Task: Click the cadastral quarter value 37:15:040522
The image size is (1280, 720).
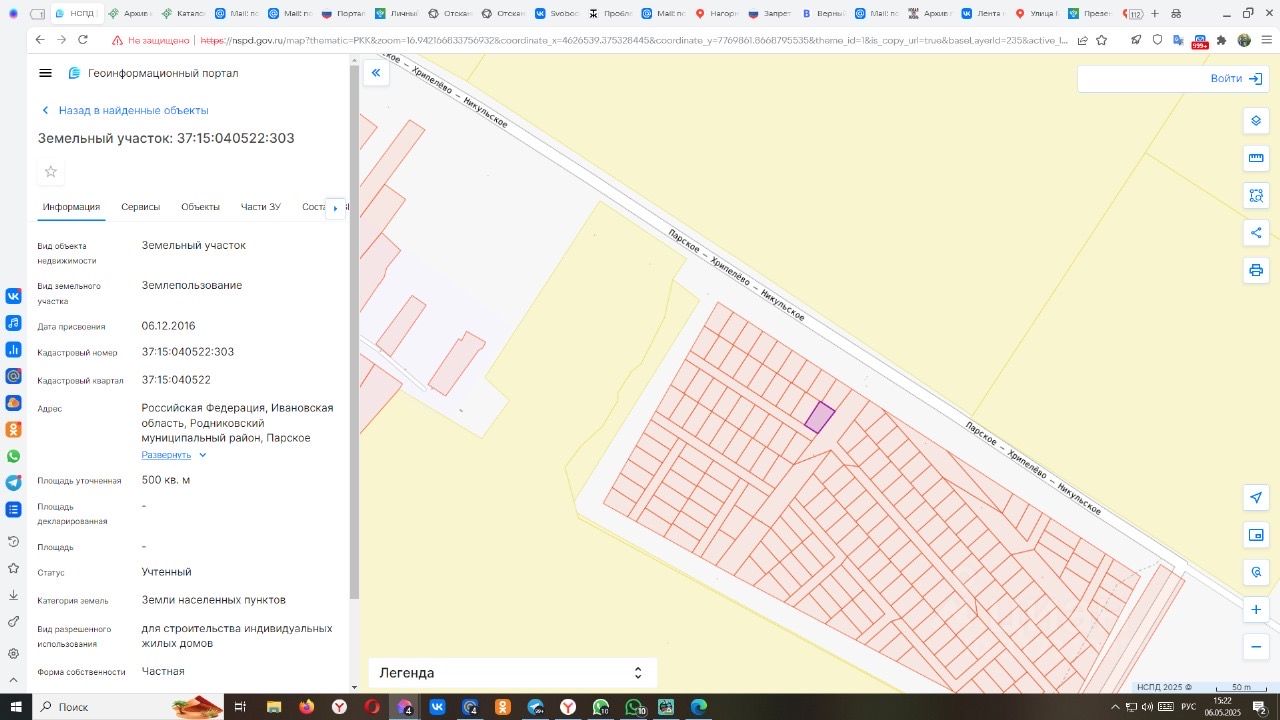Action: [x=176, y=380]
